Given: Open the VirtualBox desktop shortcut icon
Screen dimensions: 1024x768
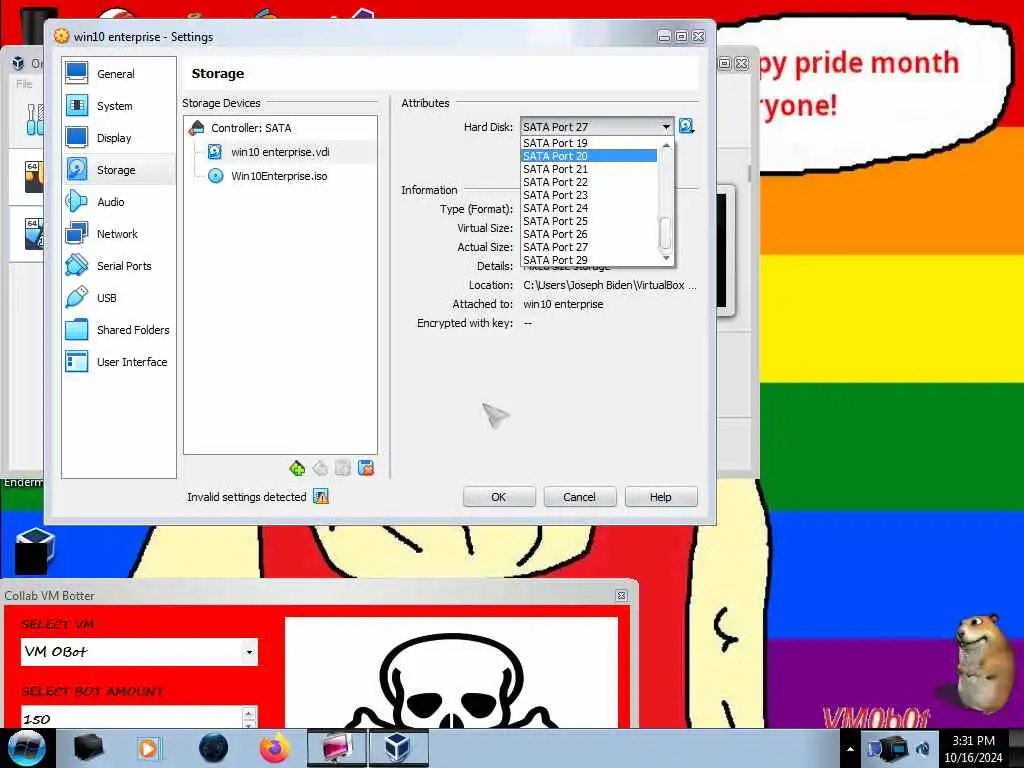Looking at the screenshot, I should [x=34, y=551].
